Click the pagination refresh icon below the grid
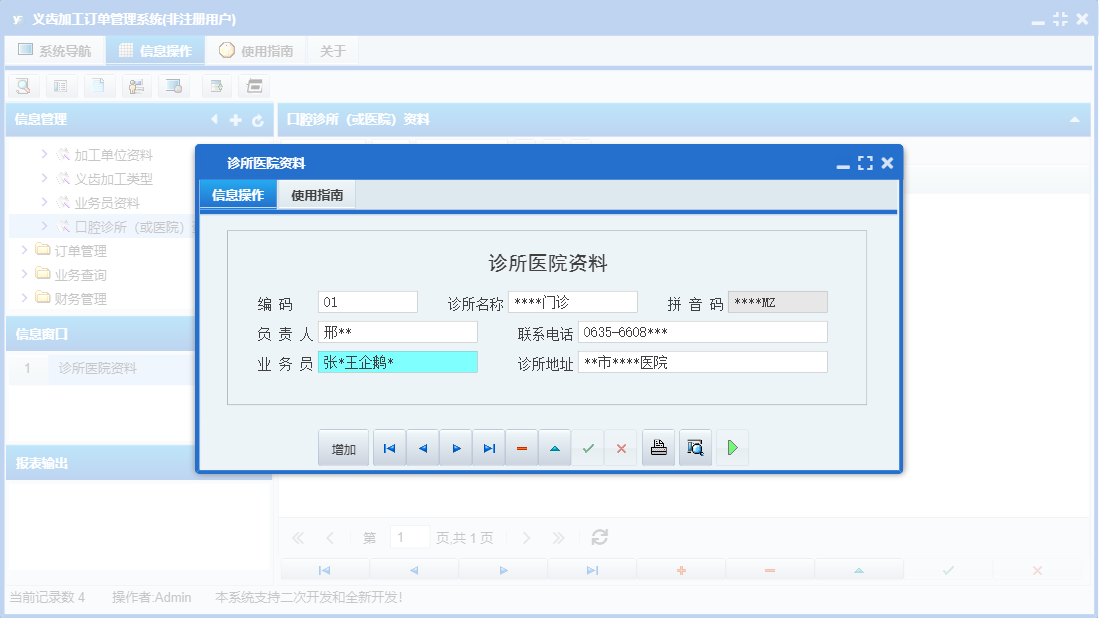This screenshot has height=618, width=1099. coord(598,537)
